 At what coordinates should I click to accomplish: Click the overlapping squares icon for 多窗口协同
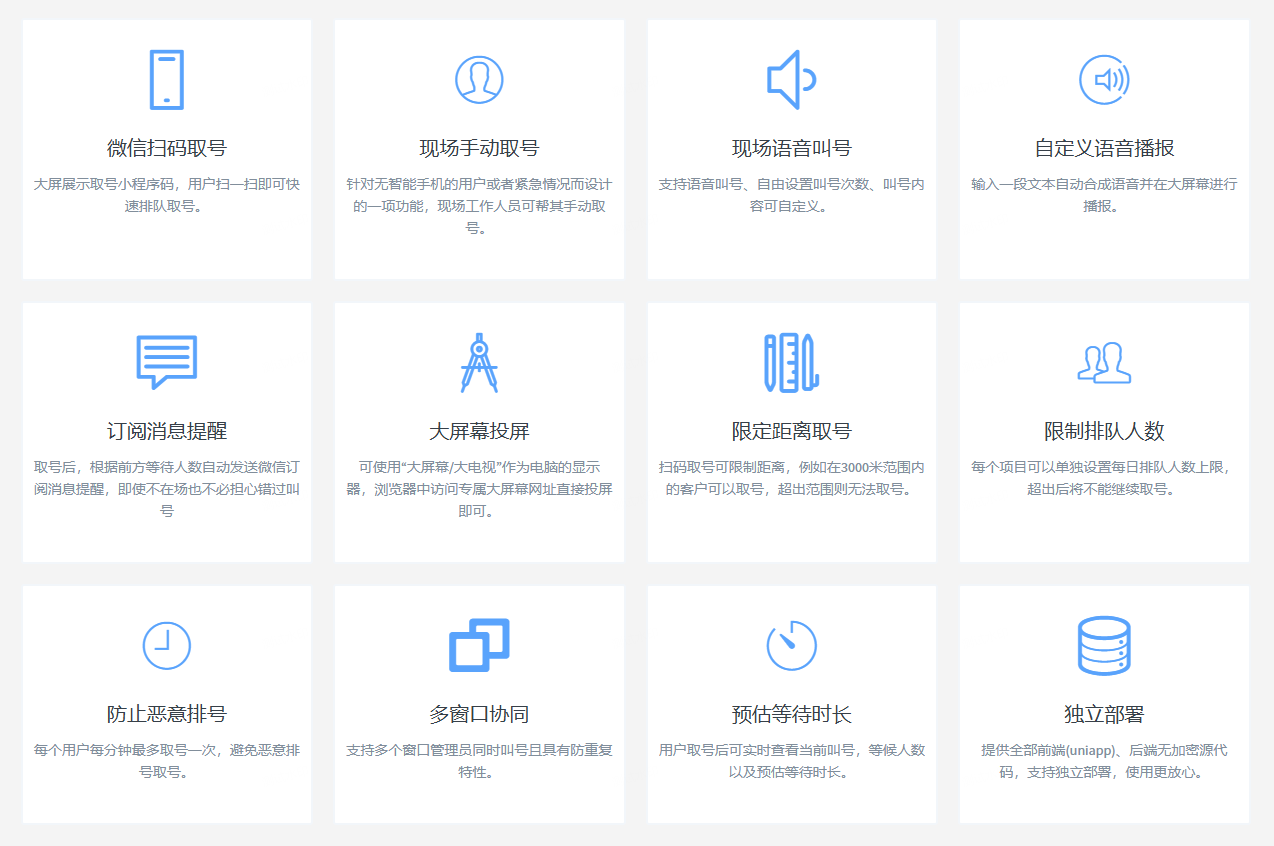click(x=479, y=646)
